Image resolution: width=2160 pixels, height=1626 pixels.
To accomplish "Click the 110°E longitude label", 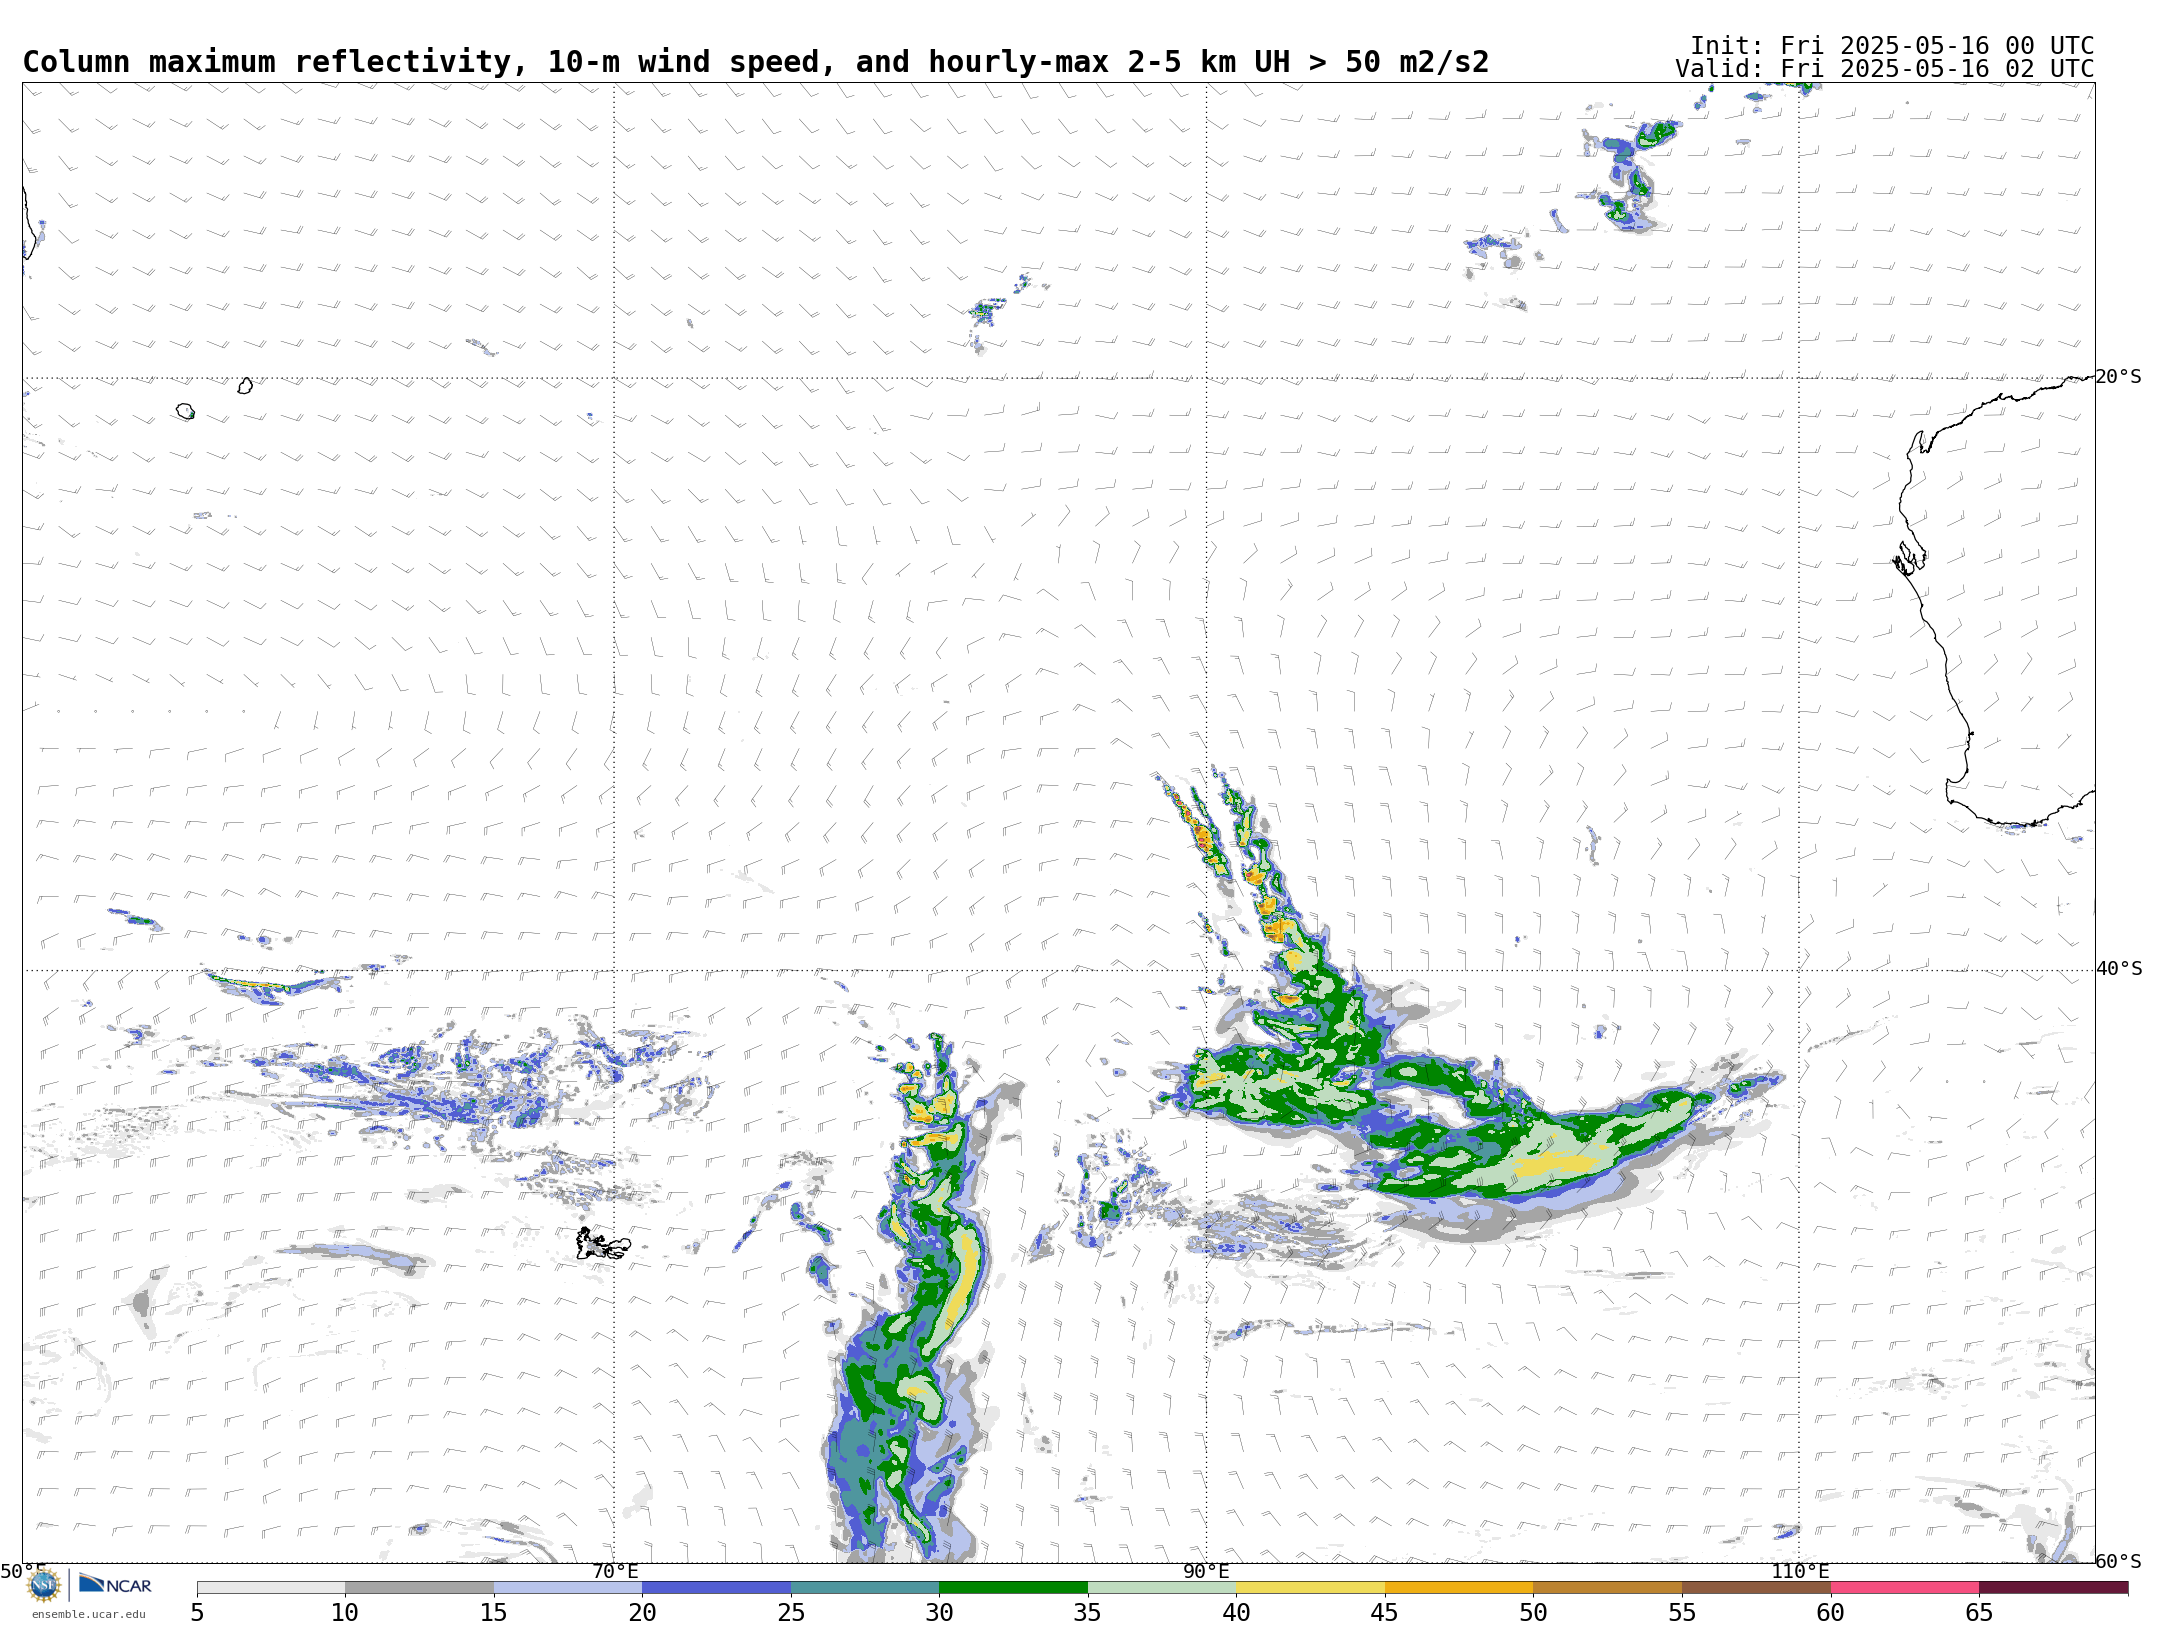I will pyautogui.click(x=1800, y=1571).
